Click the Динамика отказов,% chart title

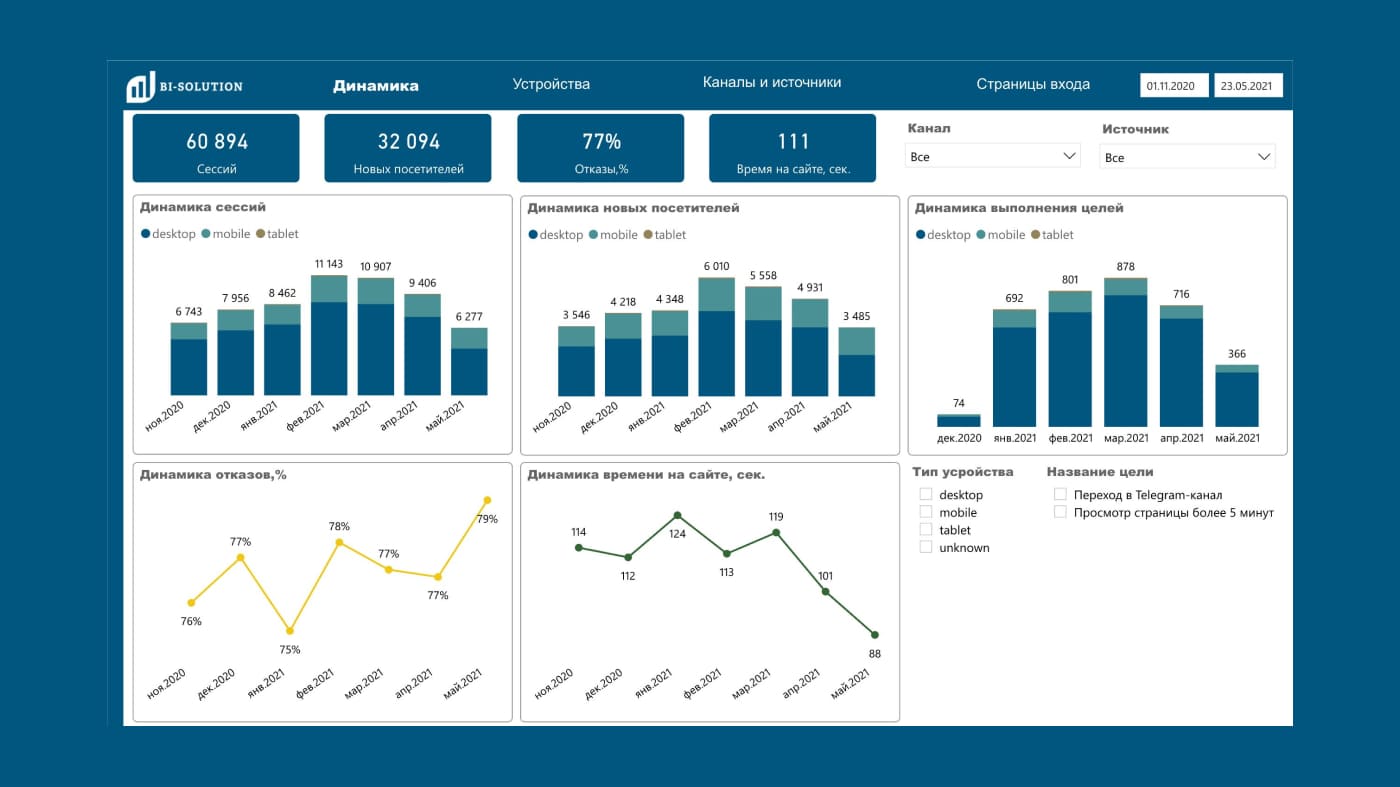tap(213, 475)
